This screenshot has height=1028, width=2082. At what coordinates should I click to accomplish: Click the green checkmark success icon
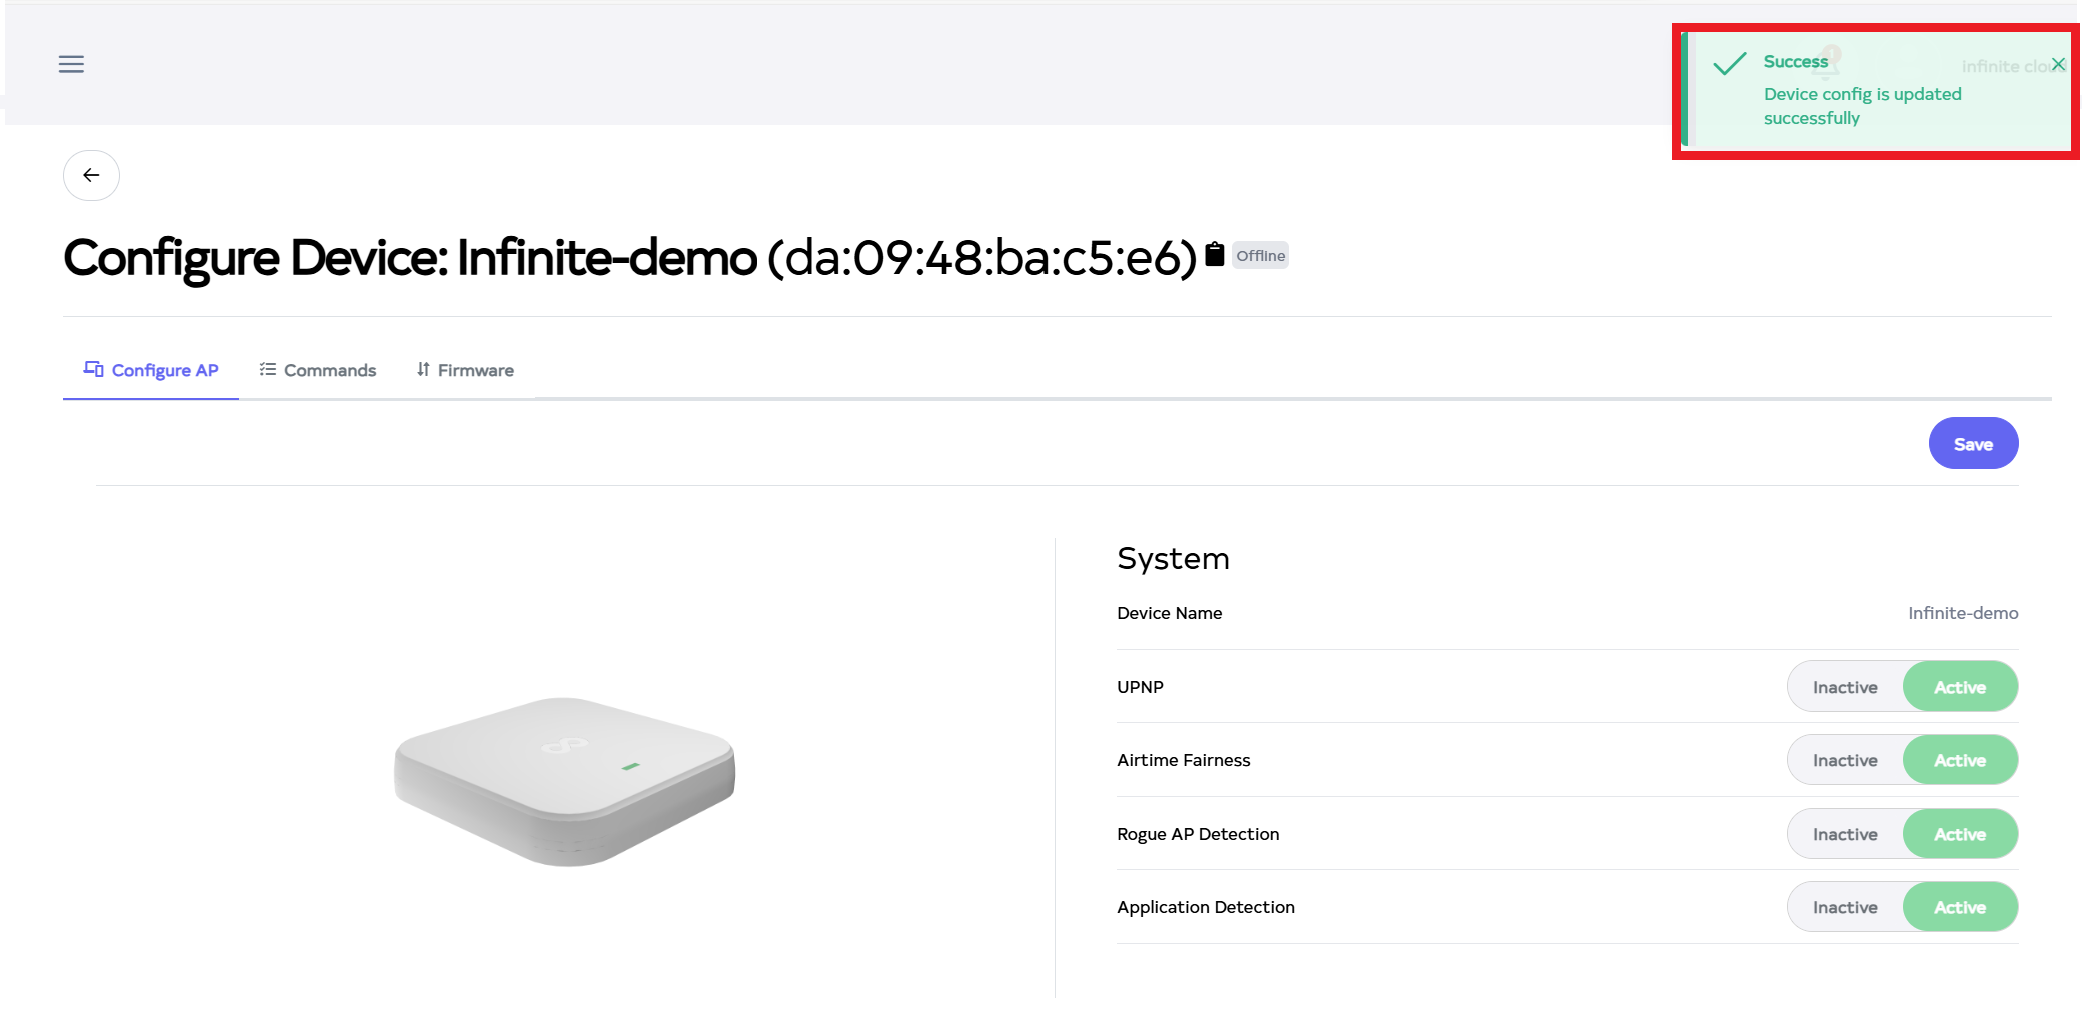click(x=1730, y=65)
